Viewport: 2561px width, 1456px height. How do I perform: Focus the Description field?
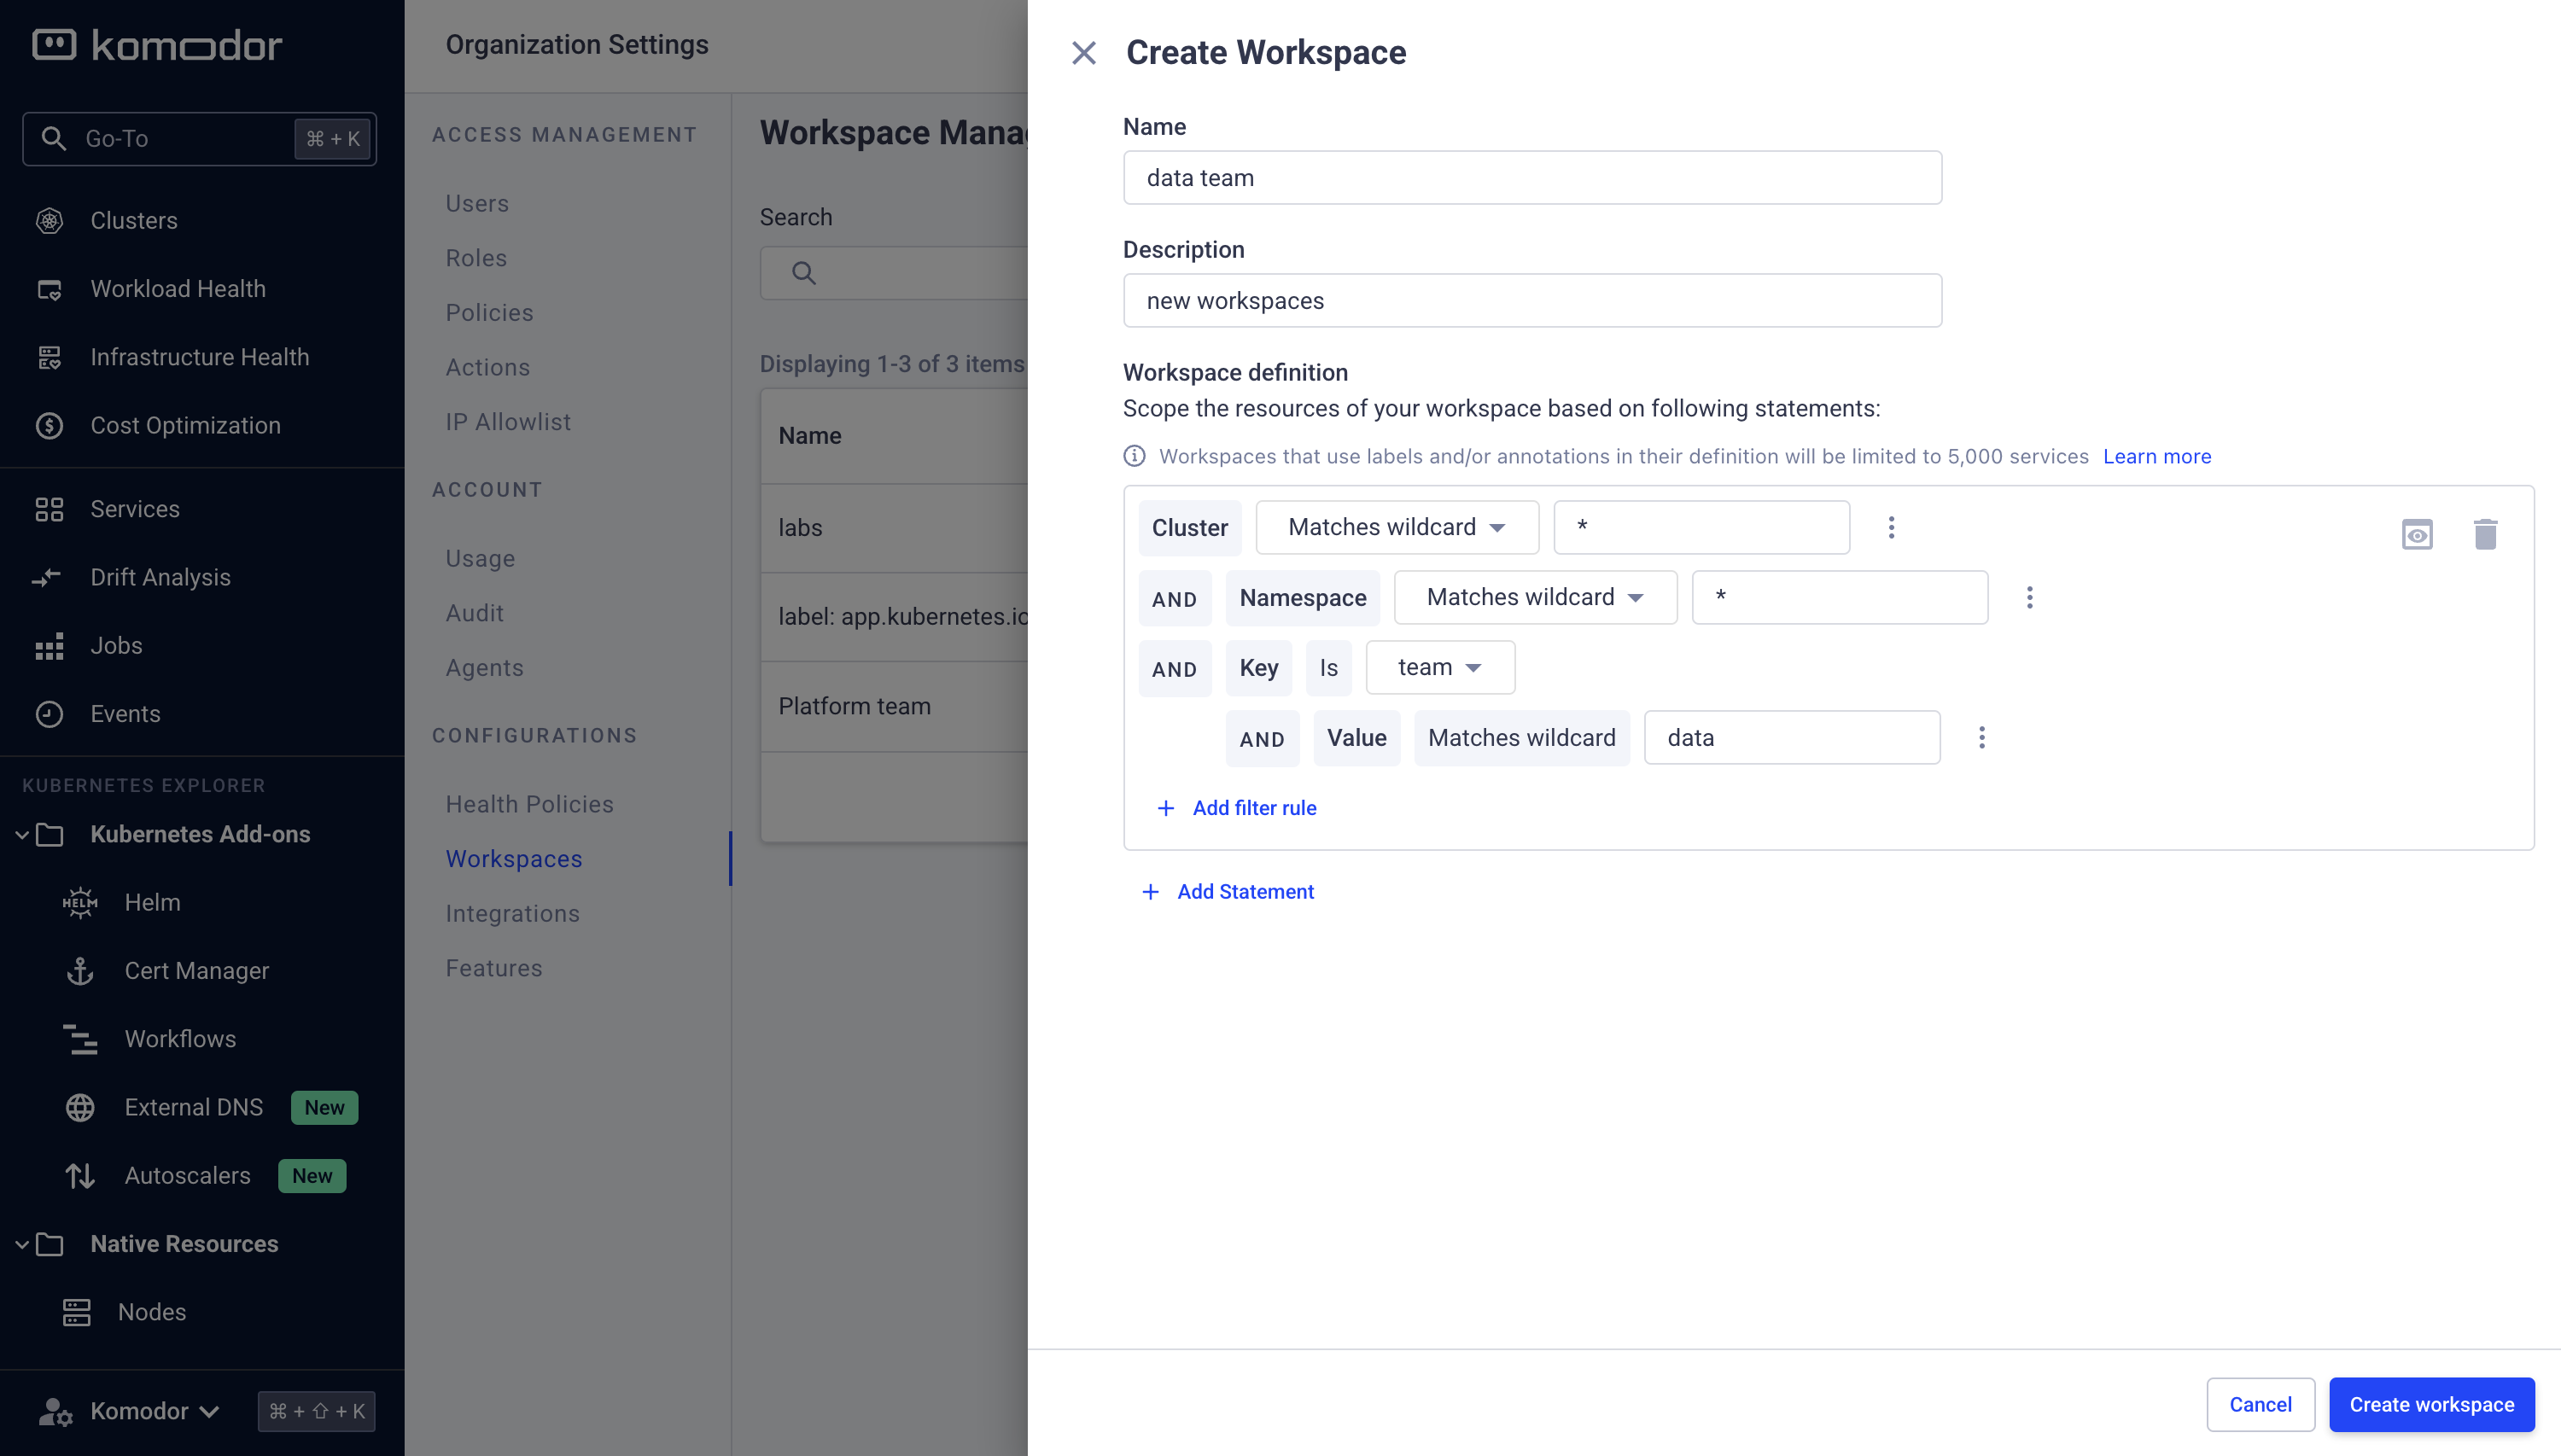pos(1532,300)
